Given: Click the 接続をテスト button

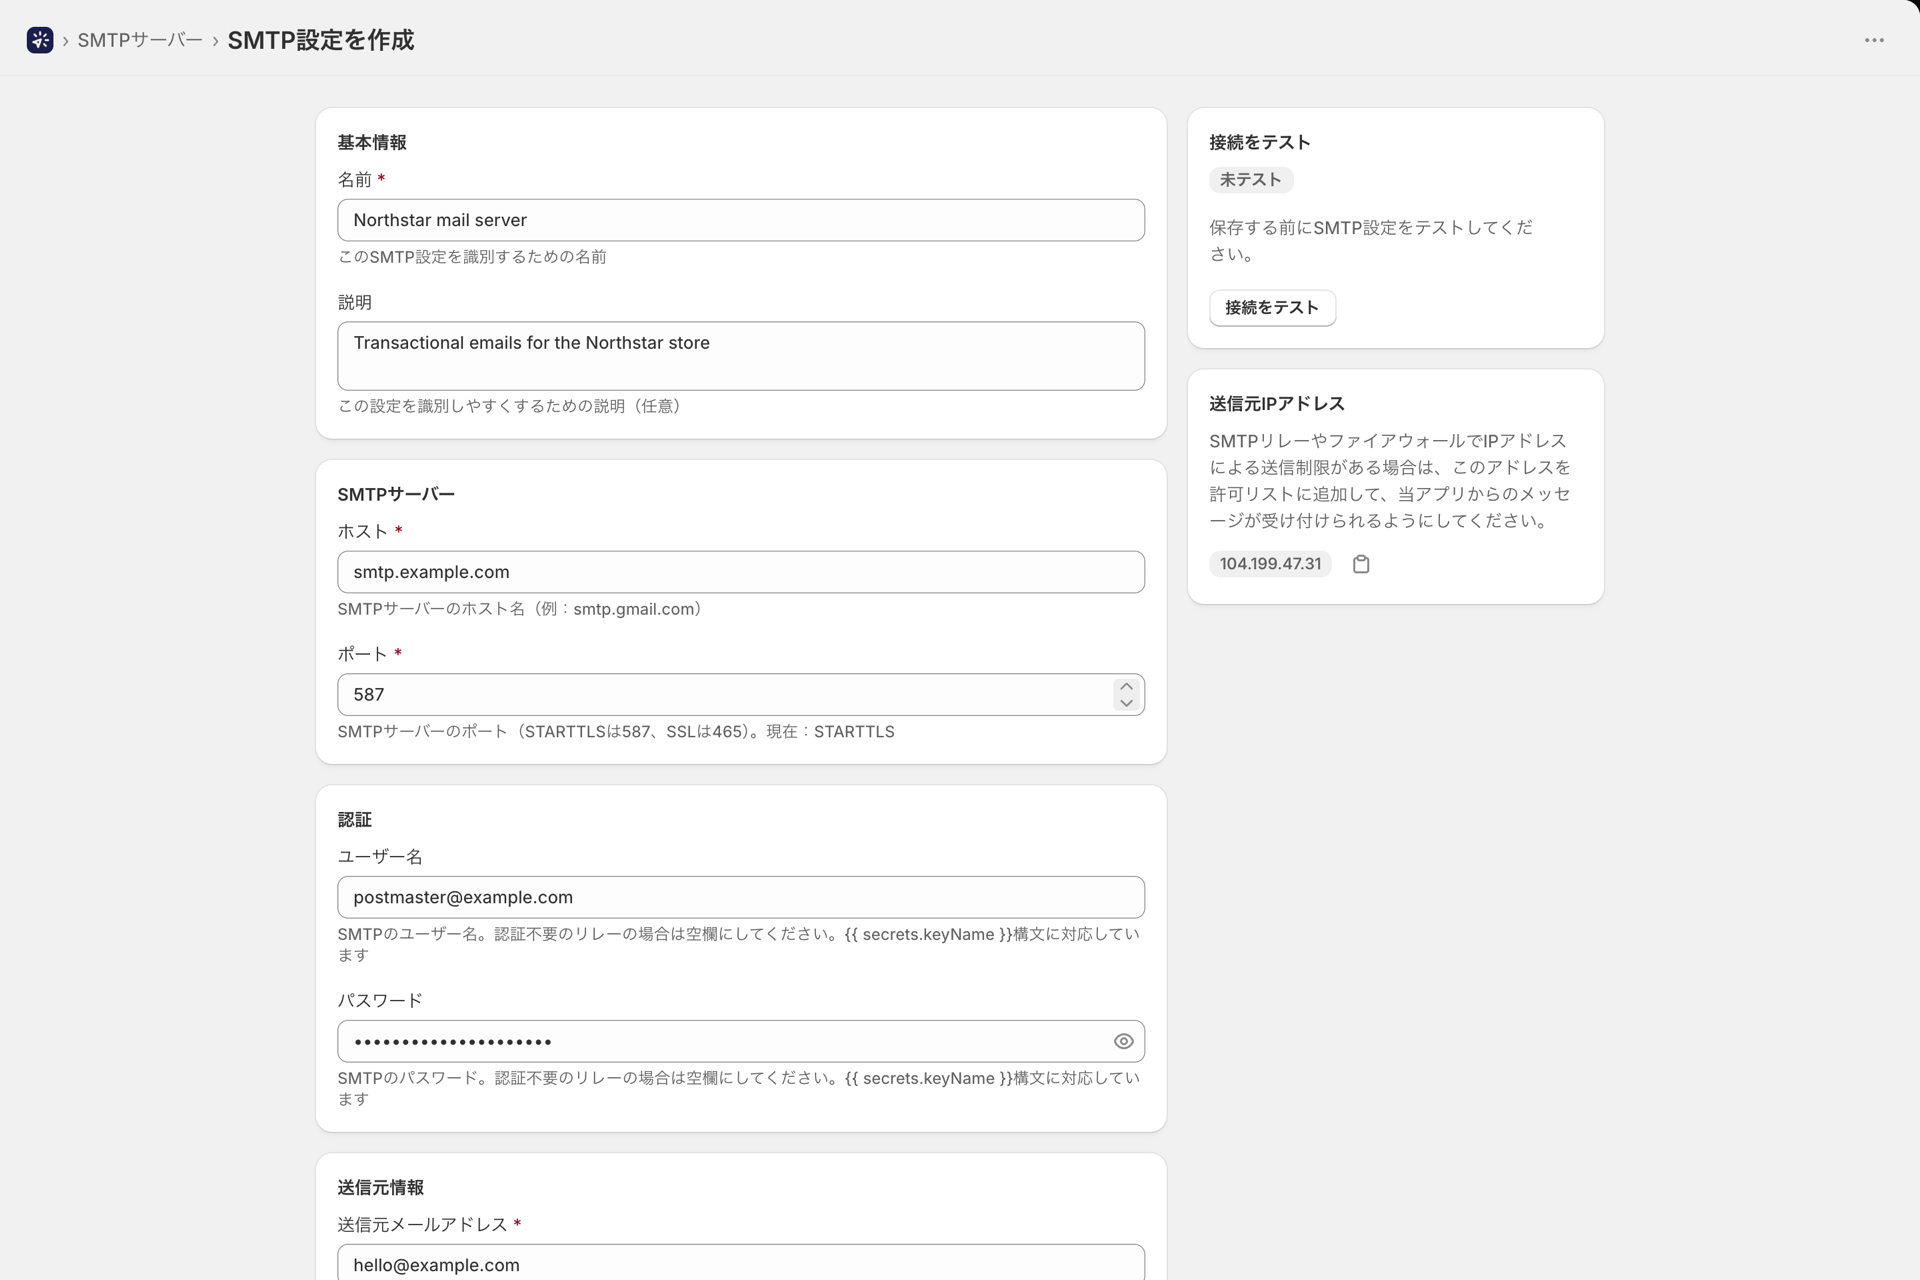Looking at the screenshot, I should pyautogui.click(x=1272, y=307).
